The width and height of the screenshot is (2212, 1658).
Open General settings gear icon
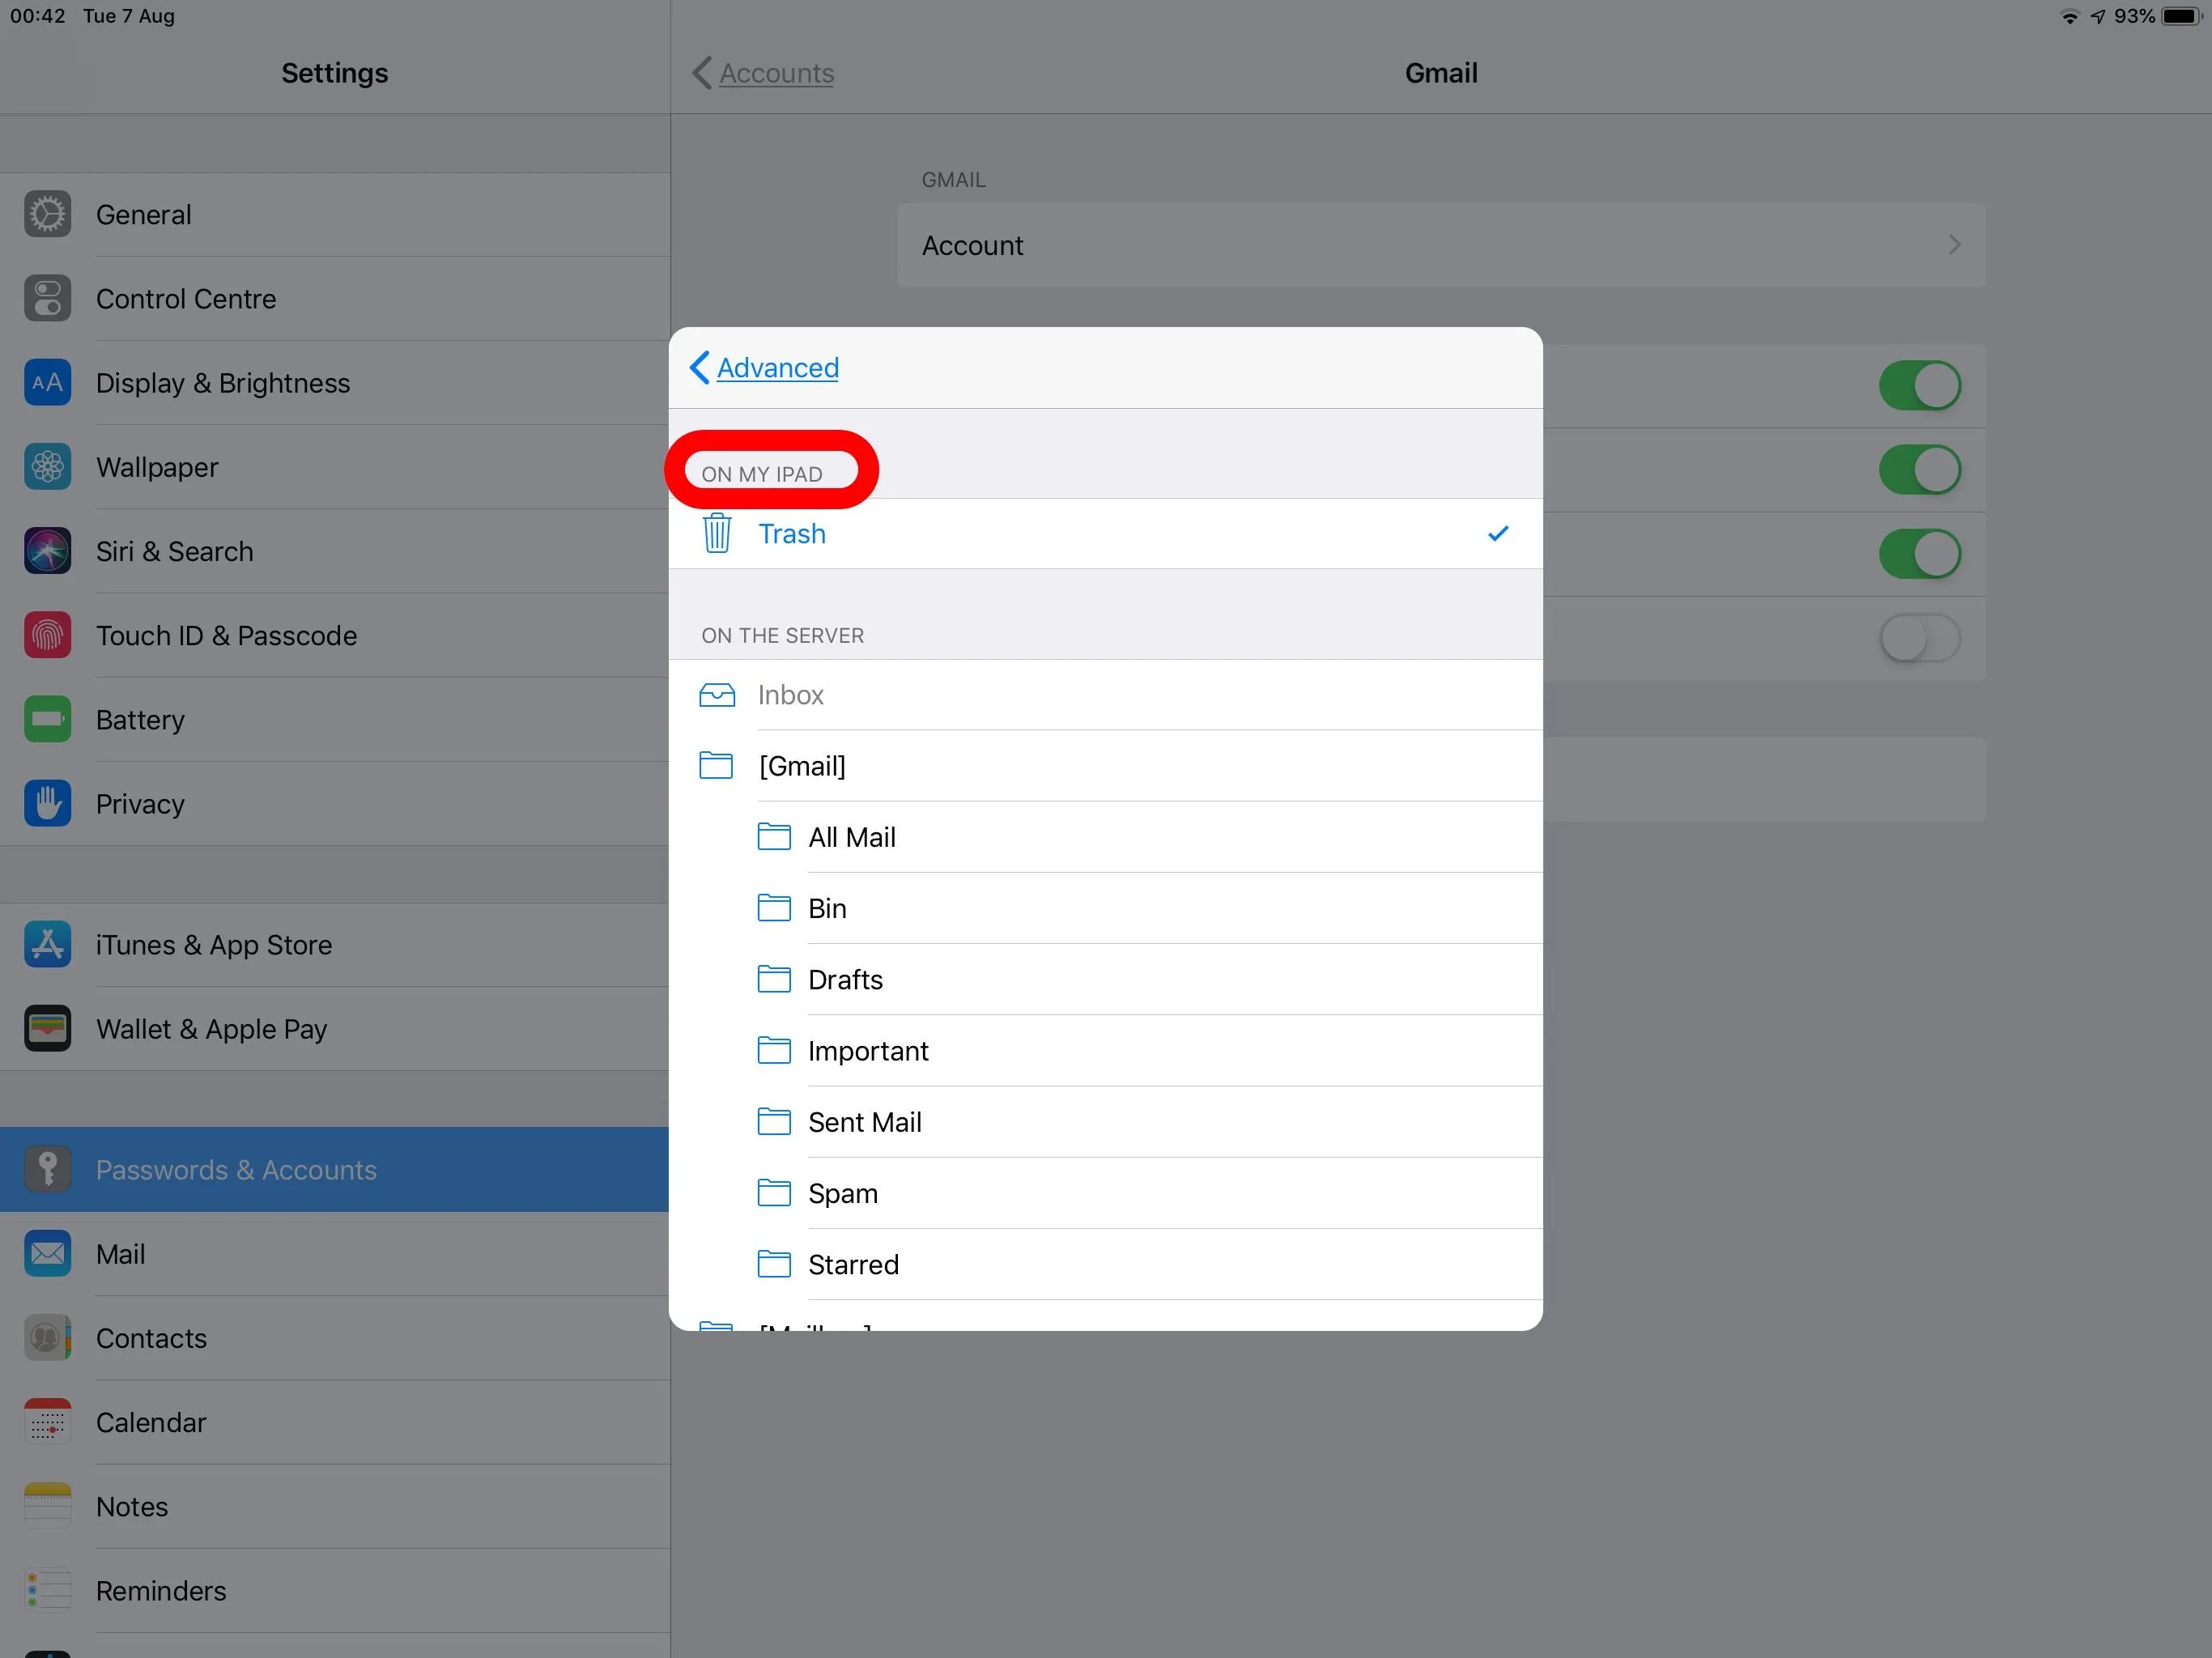tap(47, 214)
